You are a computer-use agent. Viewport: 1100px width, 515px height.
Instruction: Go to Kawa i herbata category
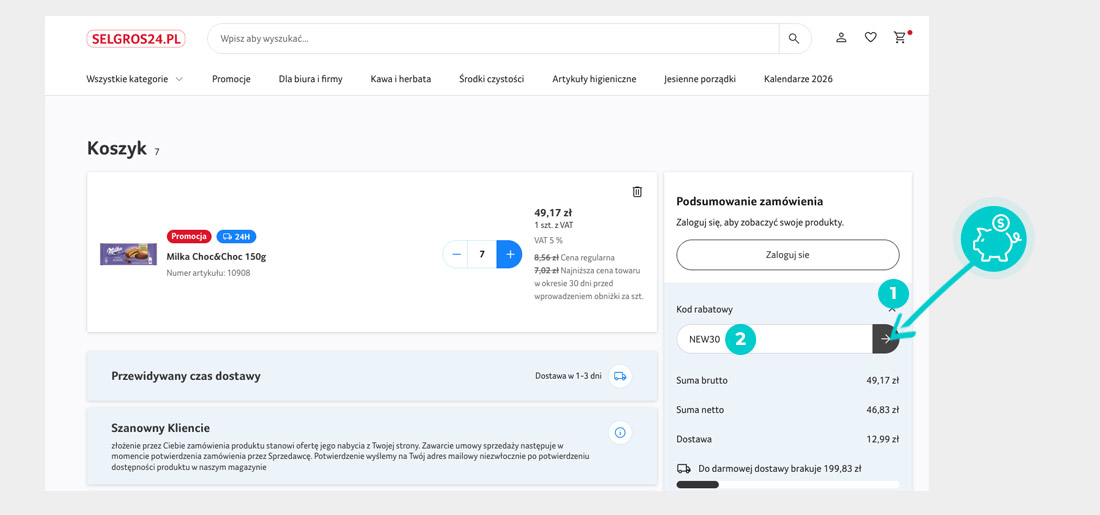coord(400,79)
